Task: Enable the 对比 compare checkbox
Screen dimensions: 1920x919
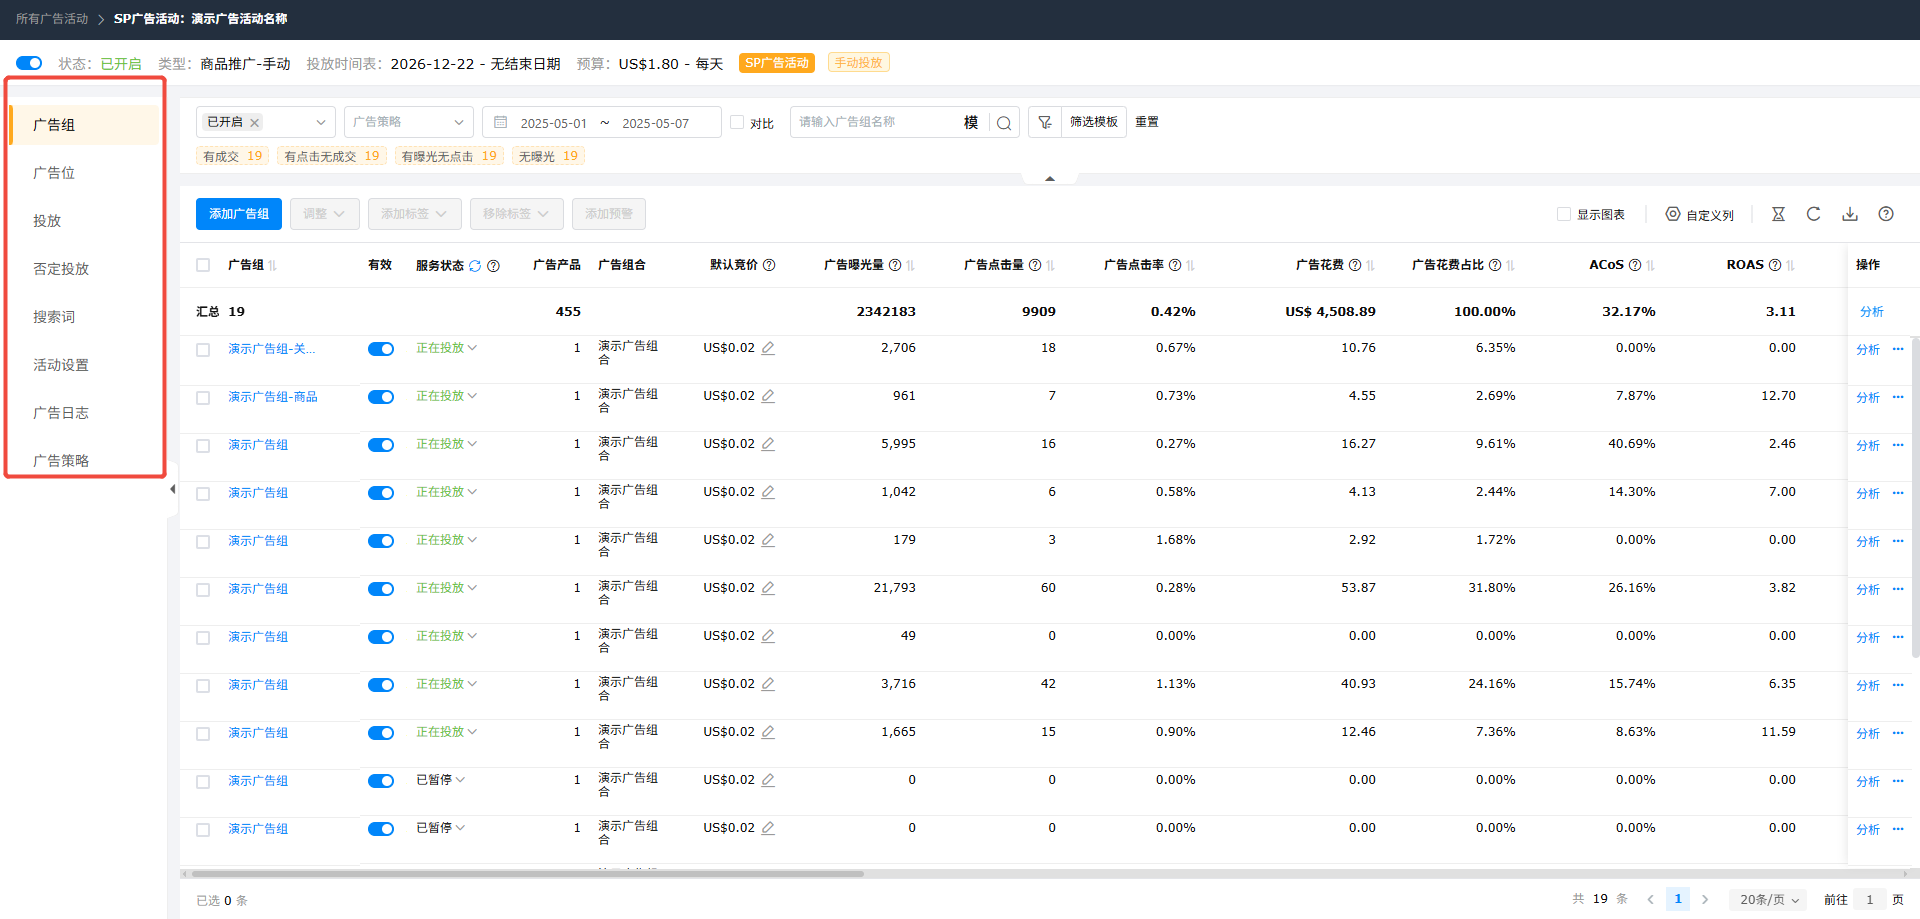Action: click(x=737, y=122)
